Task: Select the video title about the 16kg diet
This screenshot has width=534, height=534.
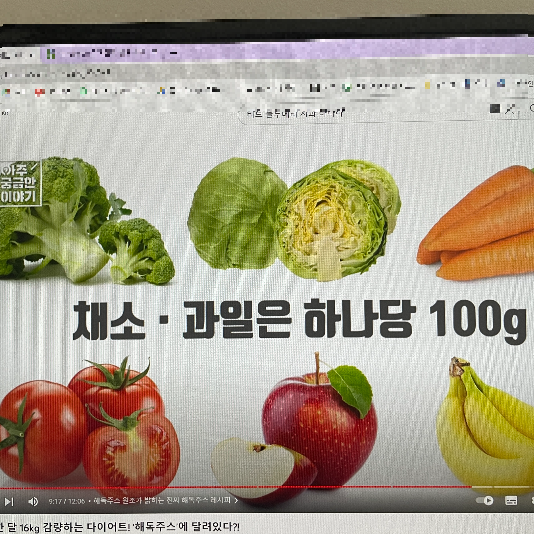Action: pyautogui.click(x=120, y=527)
